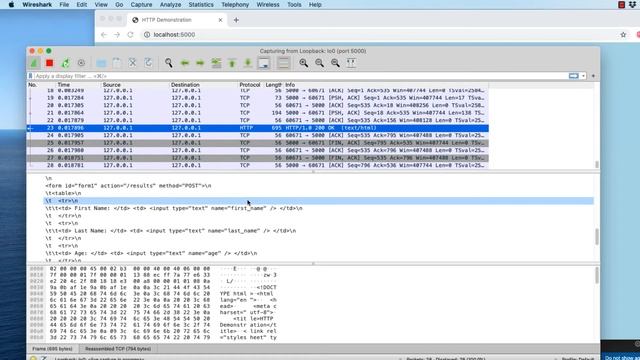This screenshot has width=640, height=360.
Task: Restart the current capture
Action: (x=65, y=63)
